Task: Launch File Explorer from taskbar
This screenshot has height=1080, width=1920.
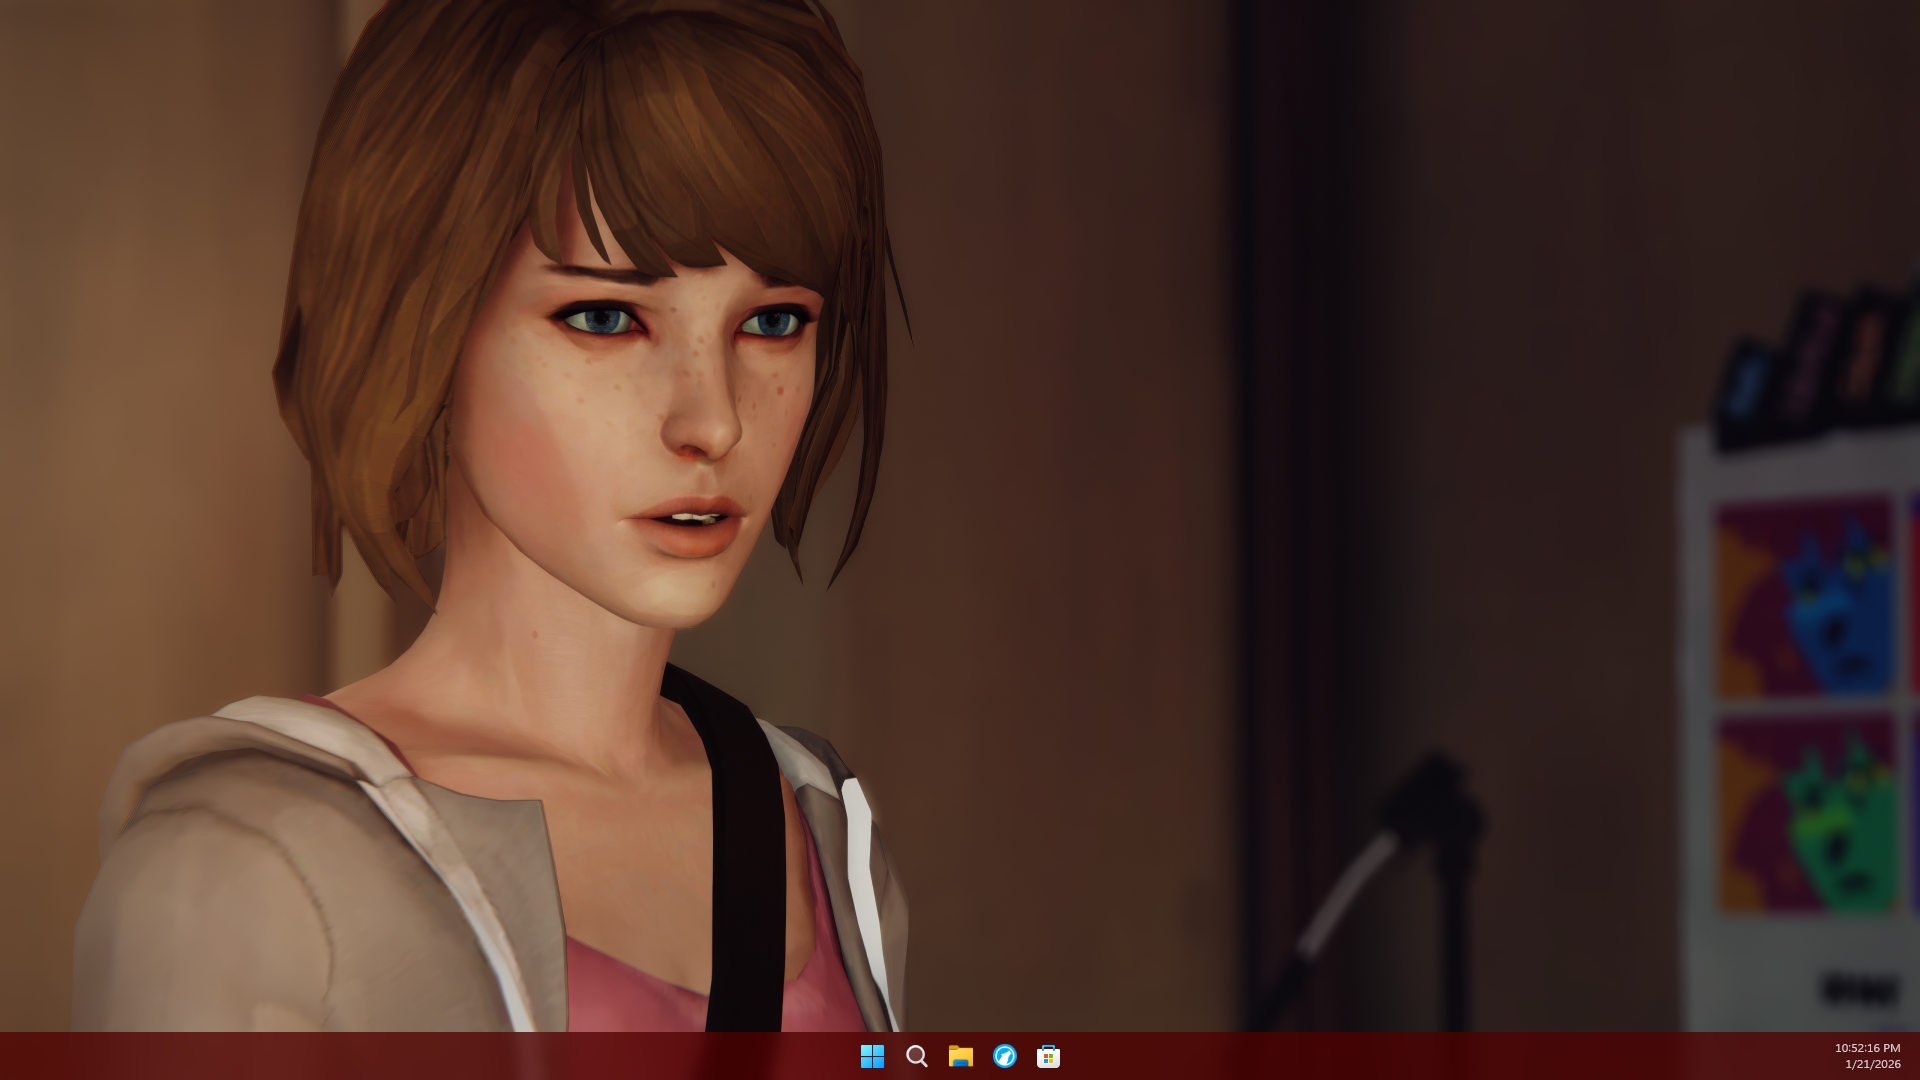Action: [960, 1056]
